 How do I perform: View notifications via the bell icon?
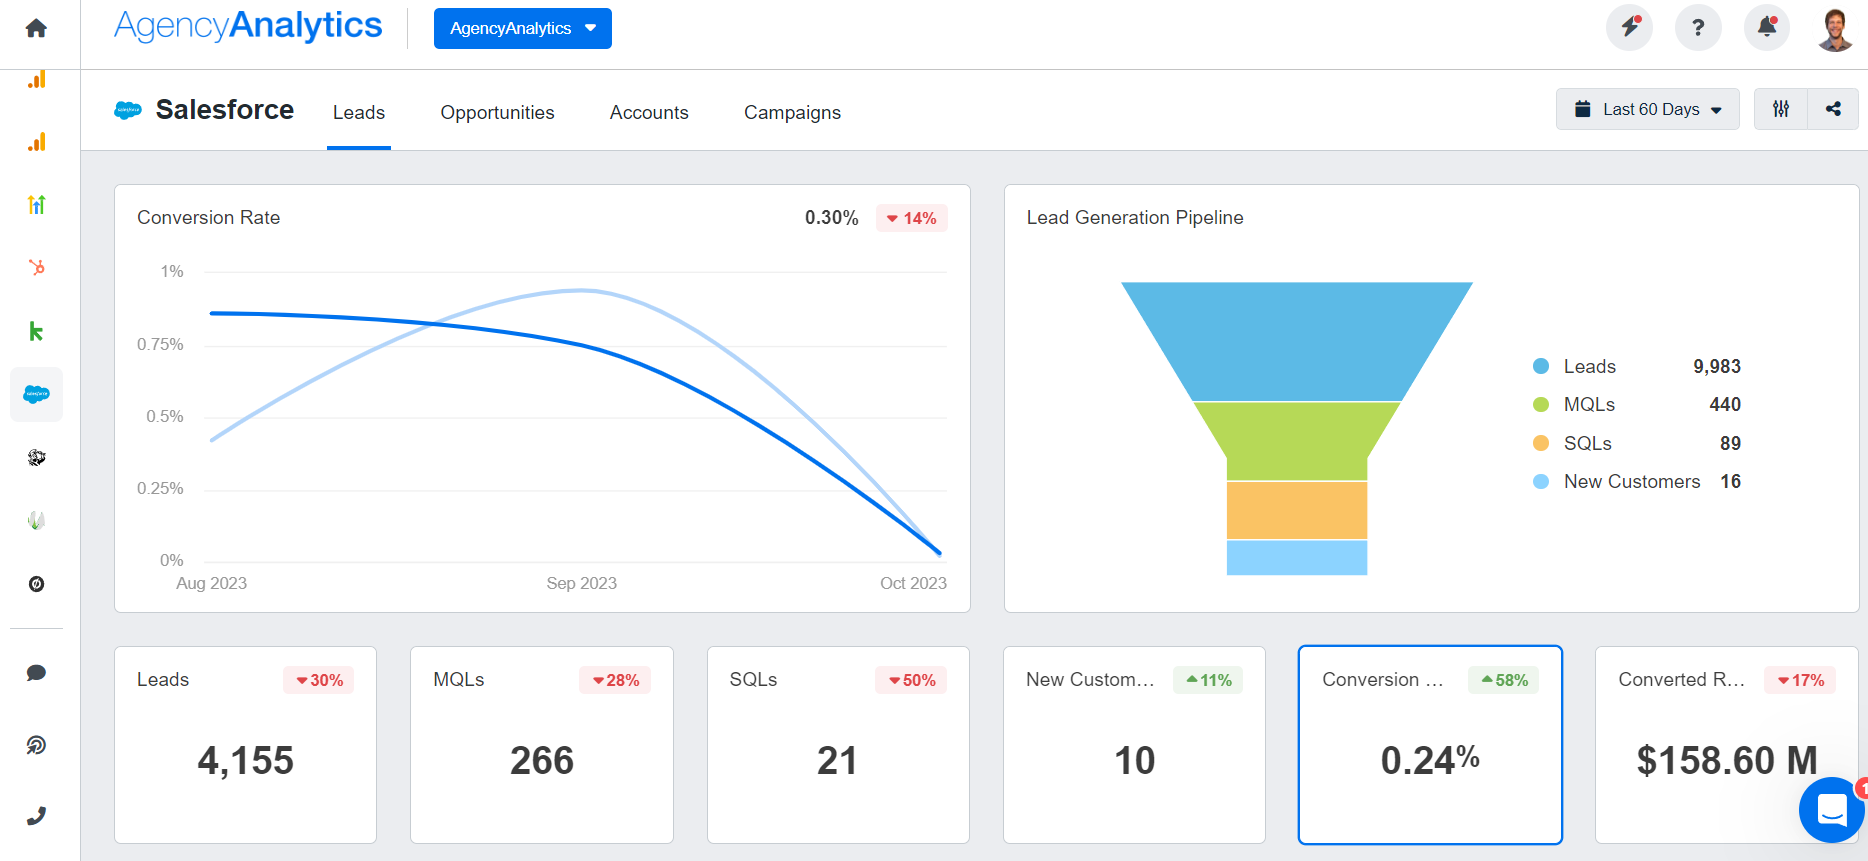(1767, 27)
